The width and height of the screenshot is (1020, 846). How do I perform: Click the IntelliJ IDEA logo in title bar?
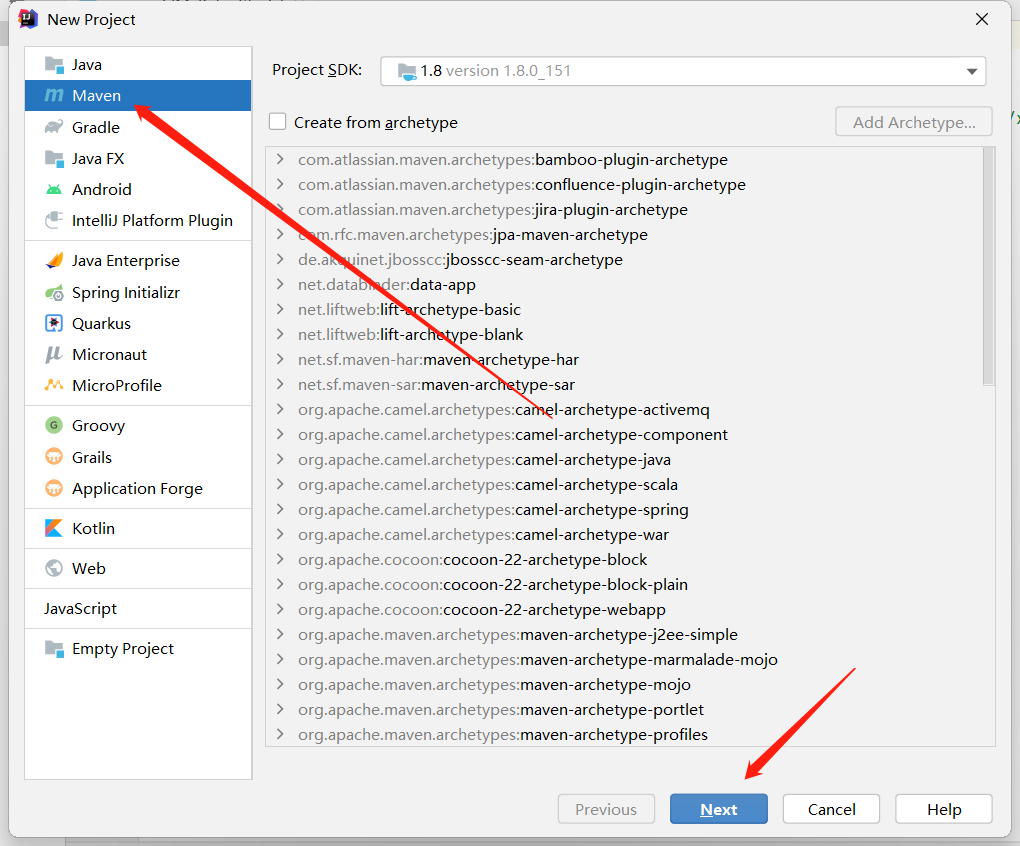[28, 19]
